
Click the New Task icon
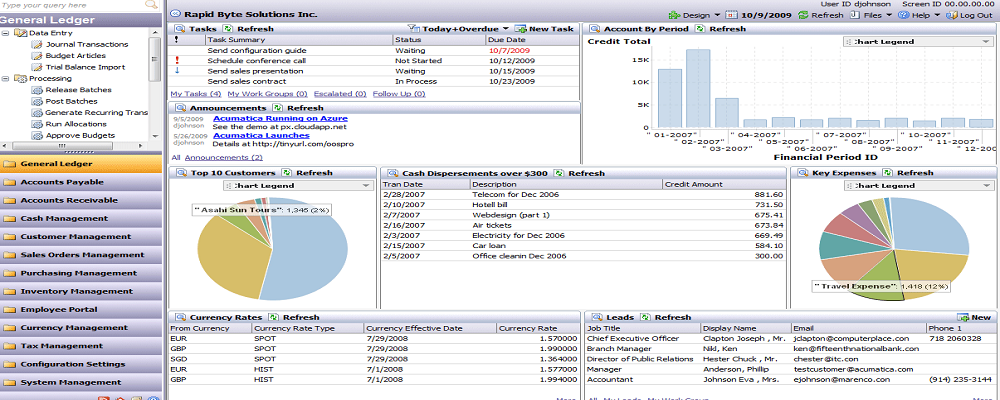(520, 29)
